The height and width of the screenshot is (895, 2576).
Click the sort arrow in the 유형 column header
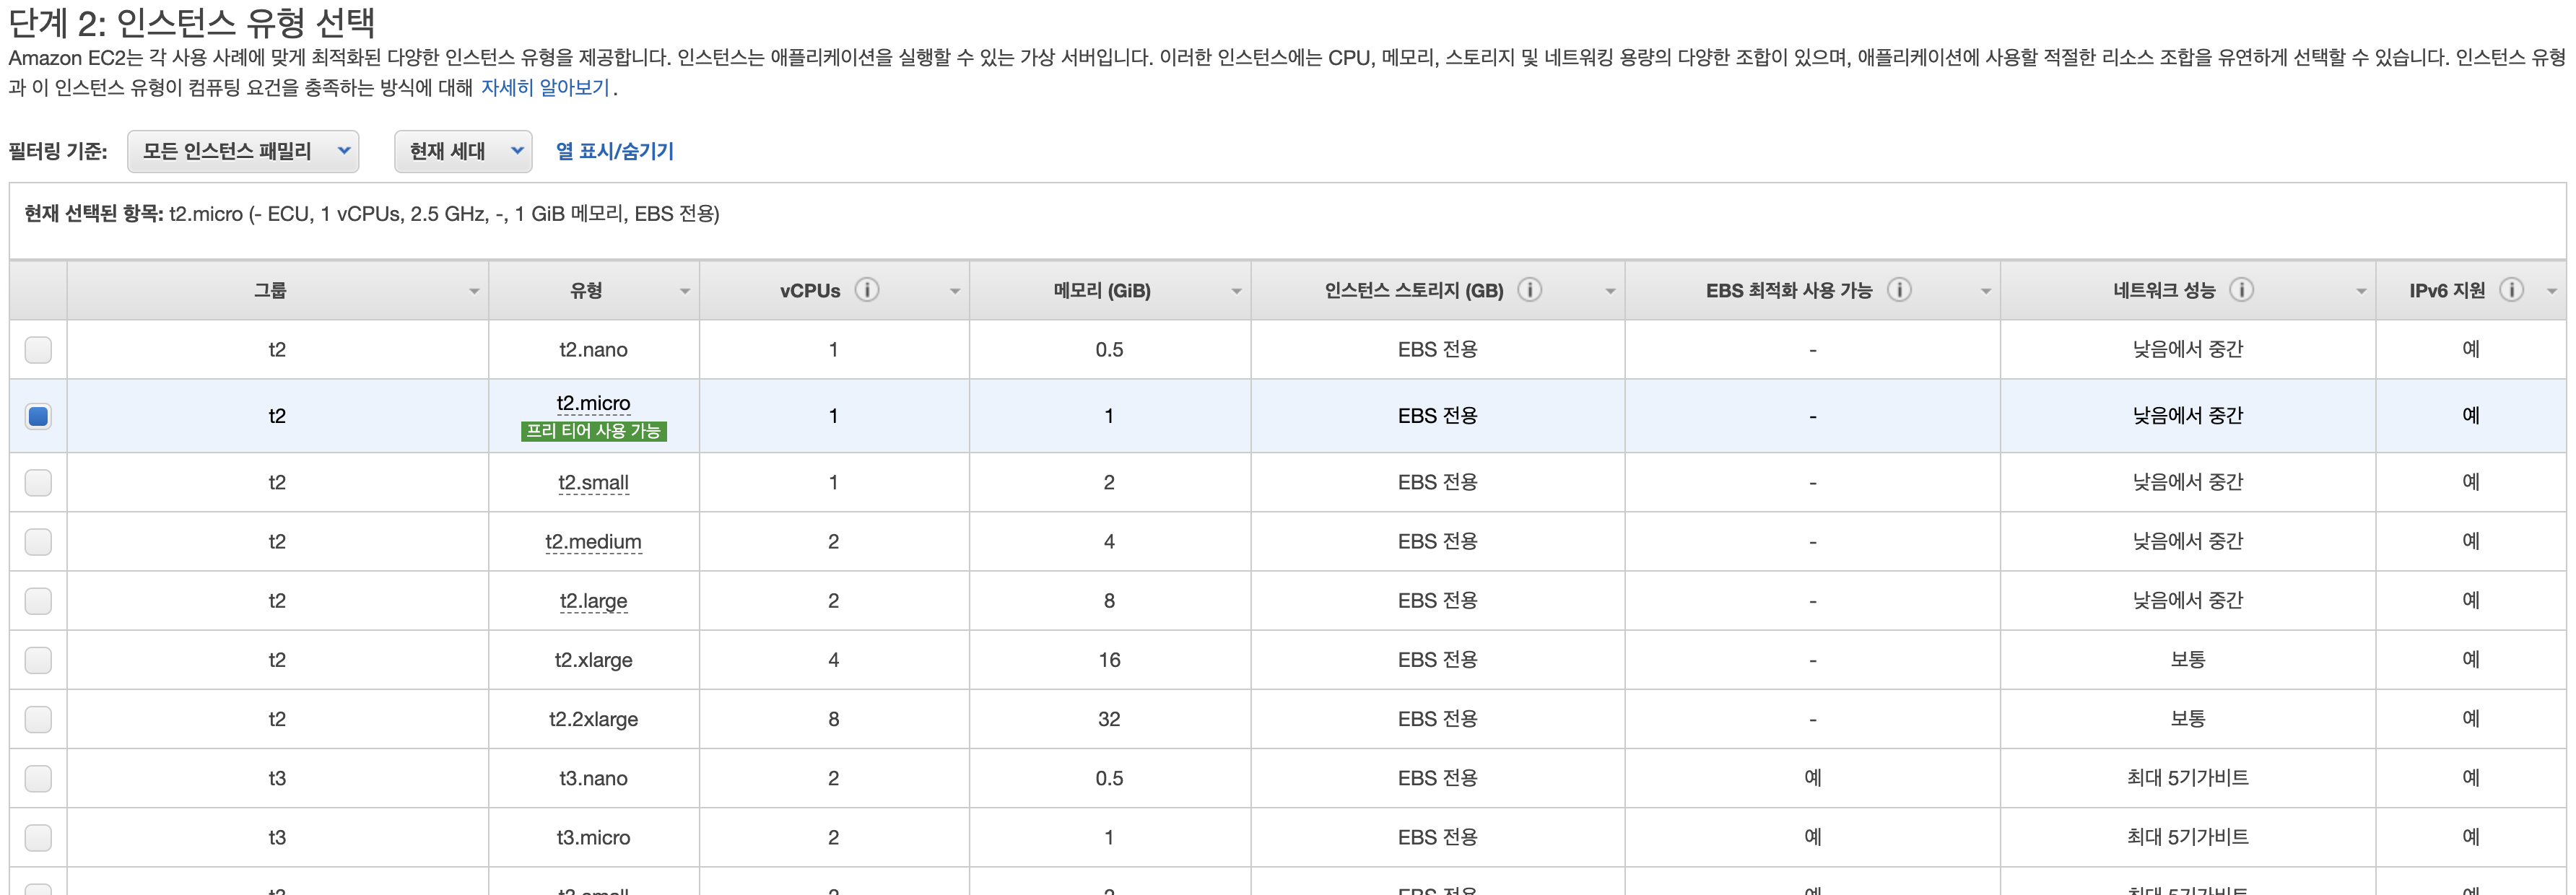pyautogui.click(x=685, y=292)
